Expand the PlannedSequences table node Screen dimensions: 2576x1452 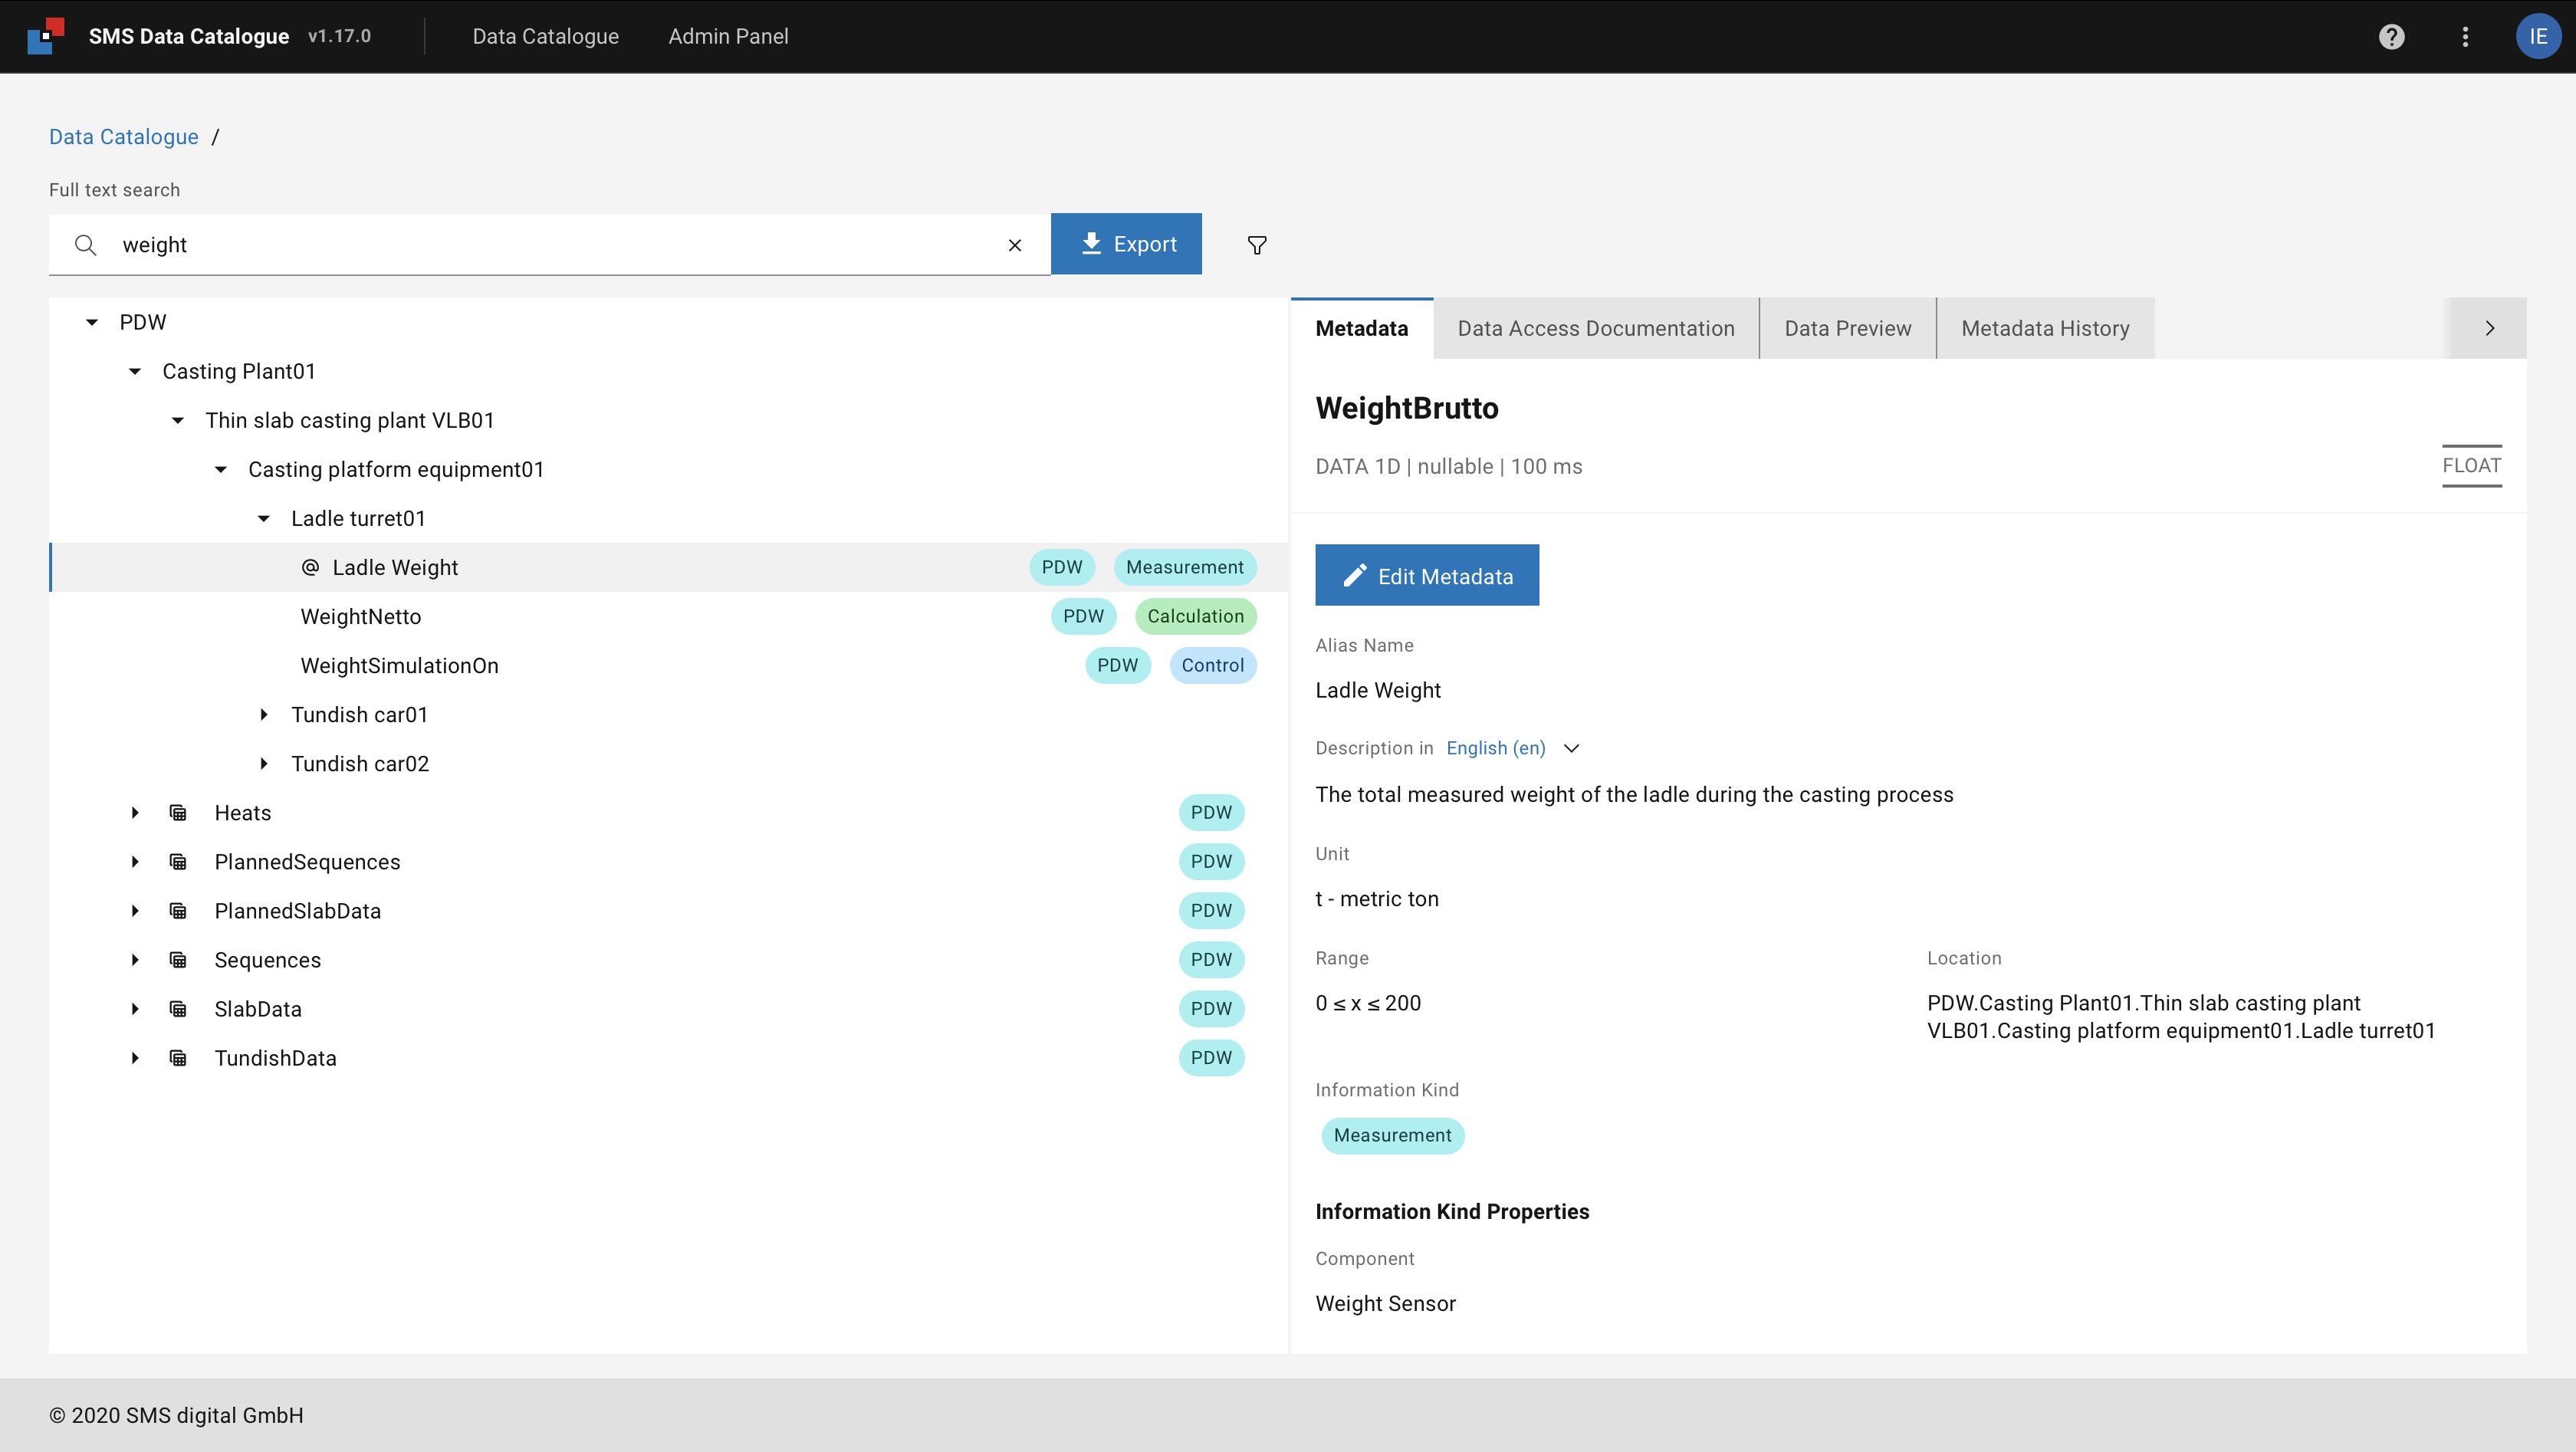135,862
